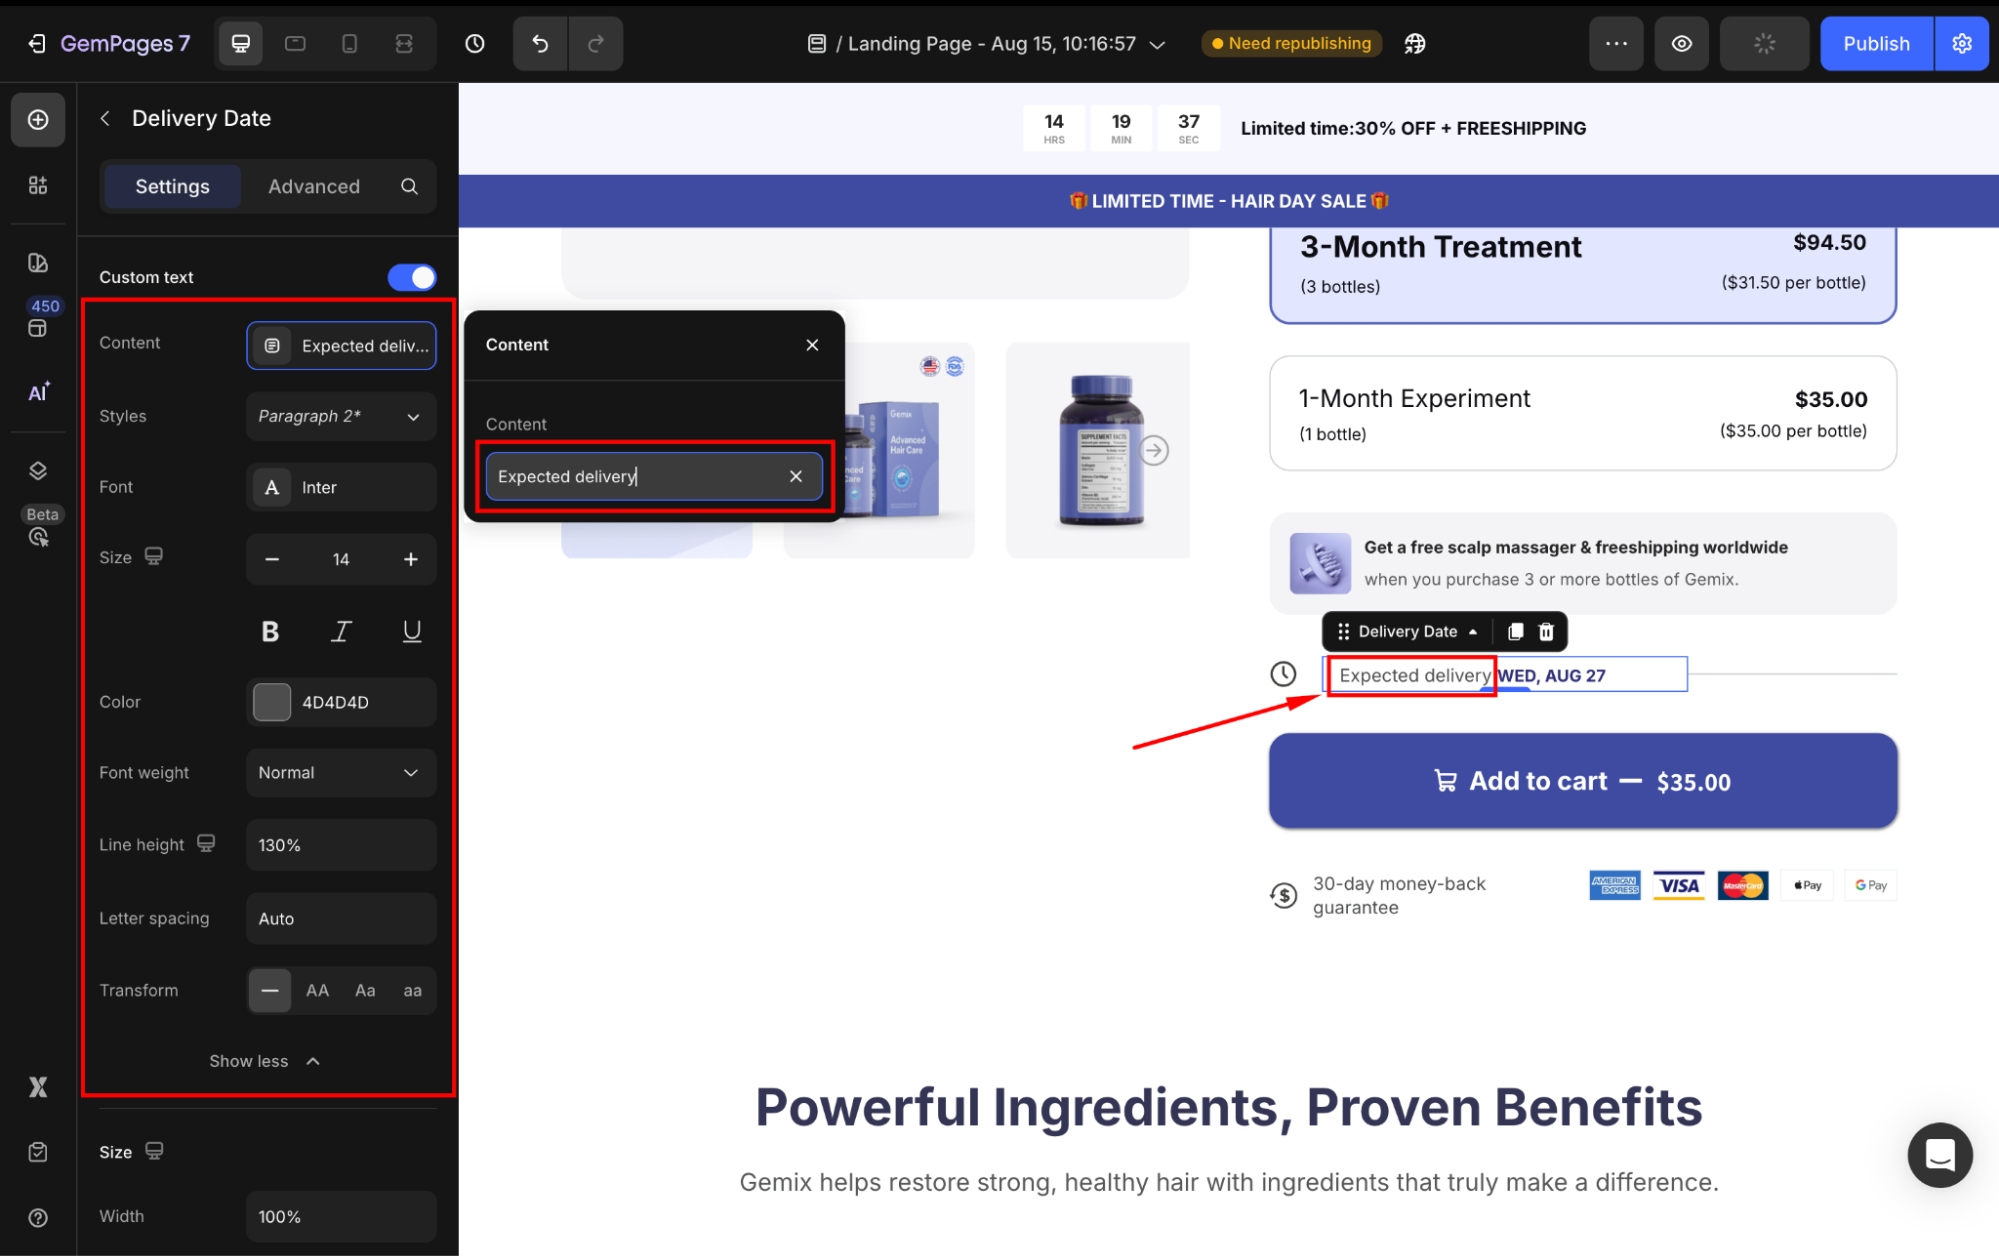
Task: Open the Styles Paragraph 2 dropdown
Action: (340, 417)
